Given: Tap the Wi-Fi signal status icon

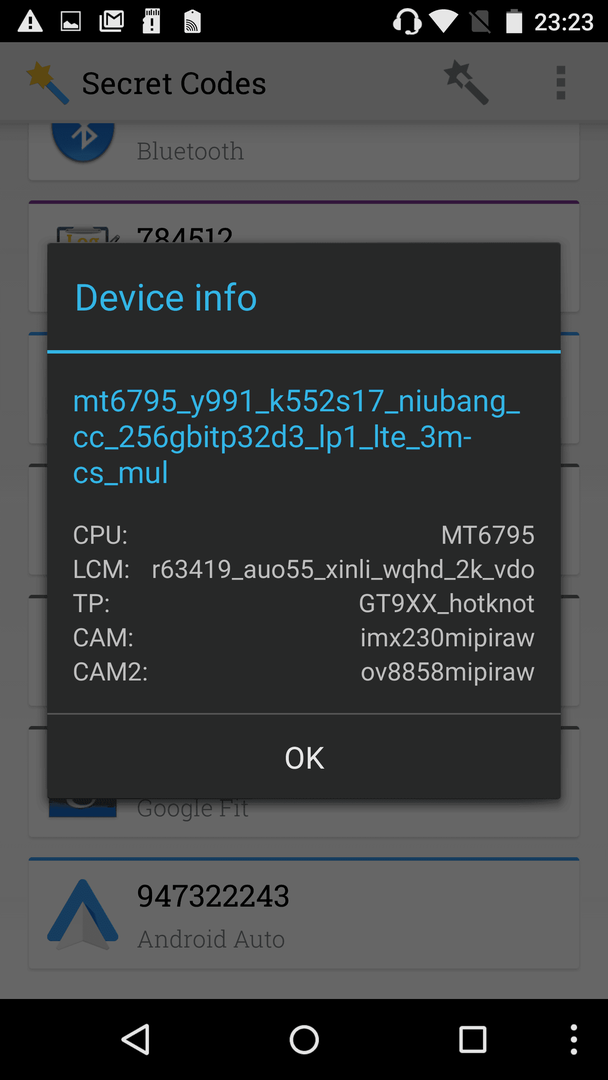Looking at the screenshot, I should pos(443,21).
